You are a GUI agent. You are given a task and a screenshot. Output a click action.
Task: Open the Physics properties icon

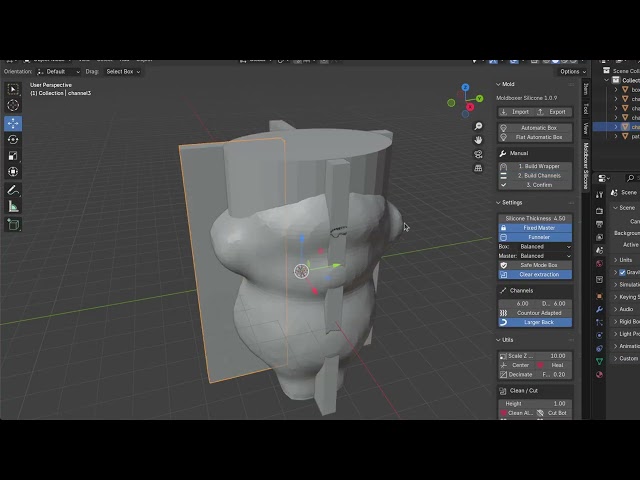pyautogui.click(x=599, y=336)
